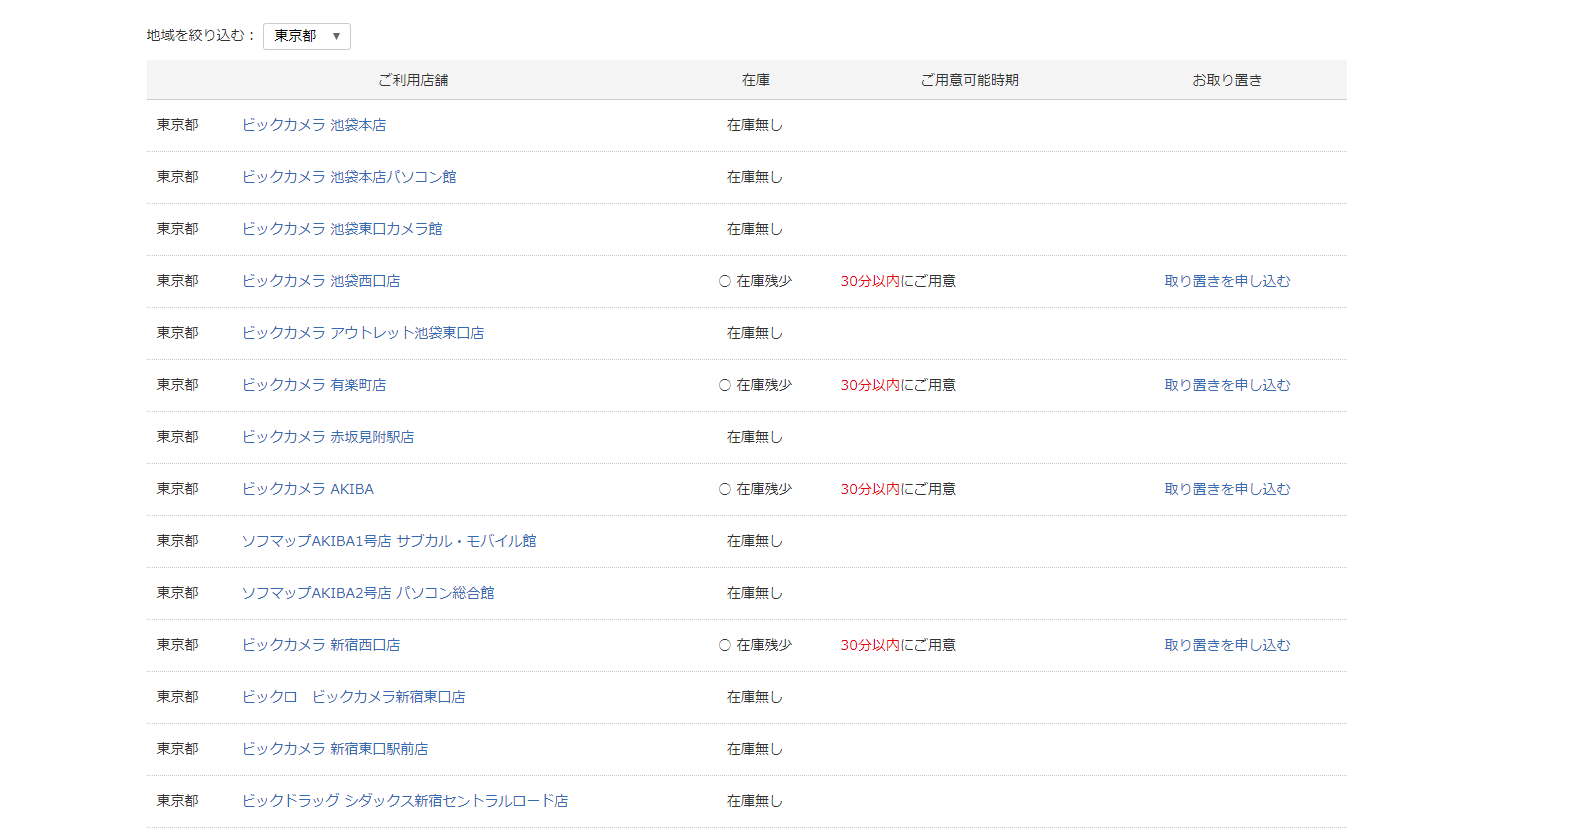
Task: Open ビックカメラ アウトレット池袋東口店 link
Action: (x=363, y=333)
